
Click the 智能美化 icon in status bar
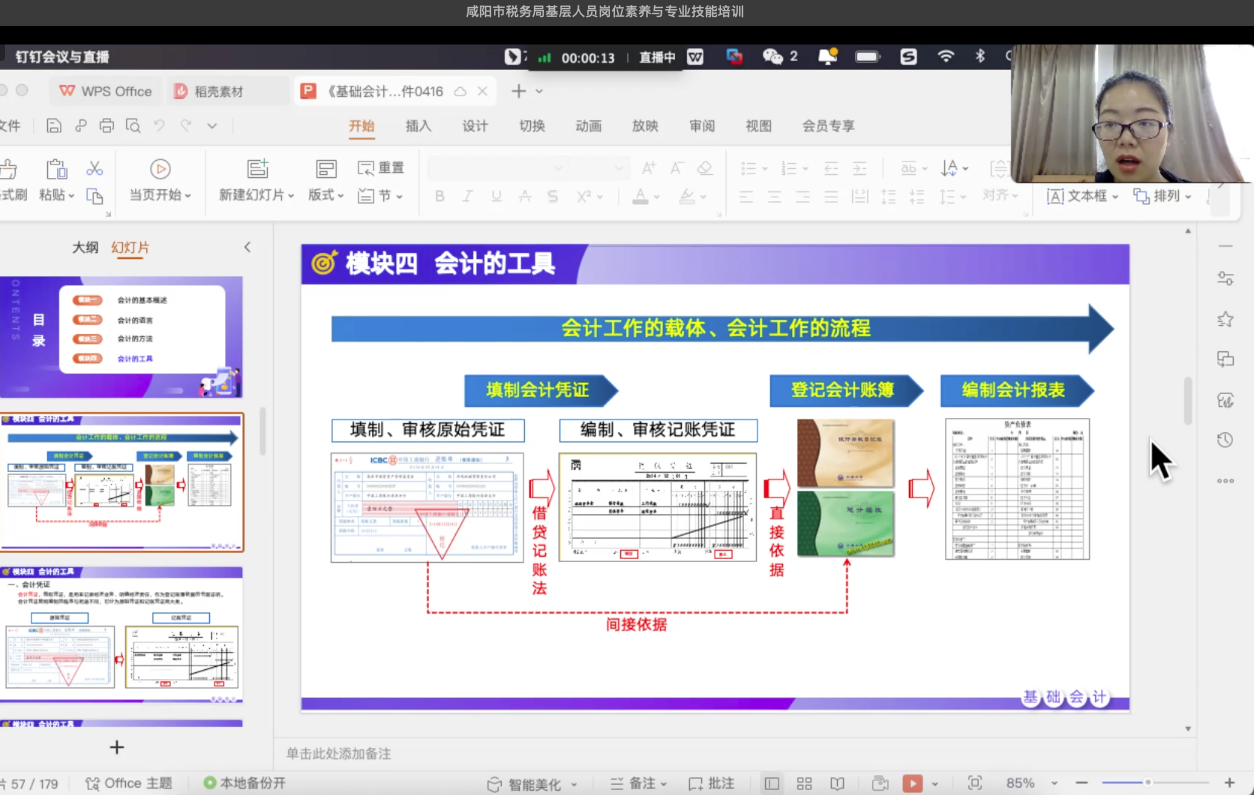494,784
